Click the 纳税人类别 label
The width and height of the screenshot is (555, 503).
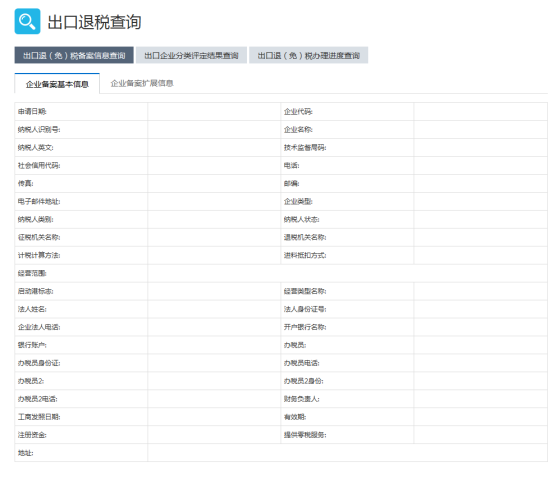pos(35,220)
